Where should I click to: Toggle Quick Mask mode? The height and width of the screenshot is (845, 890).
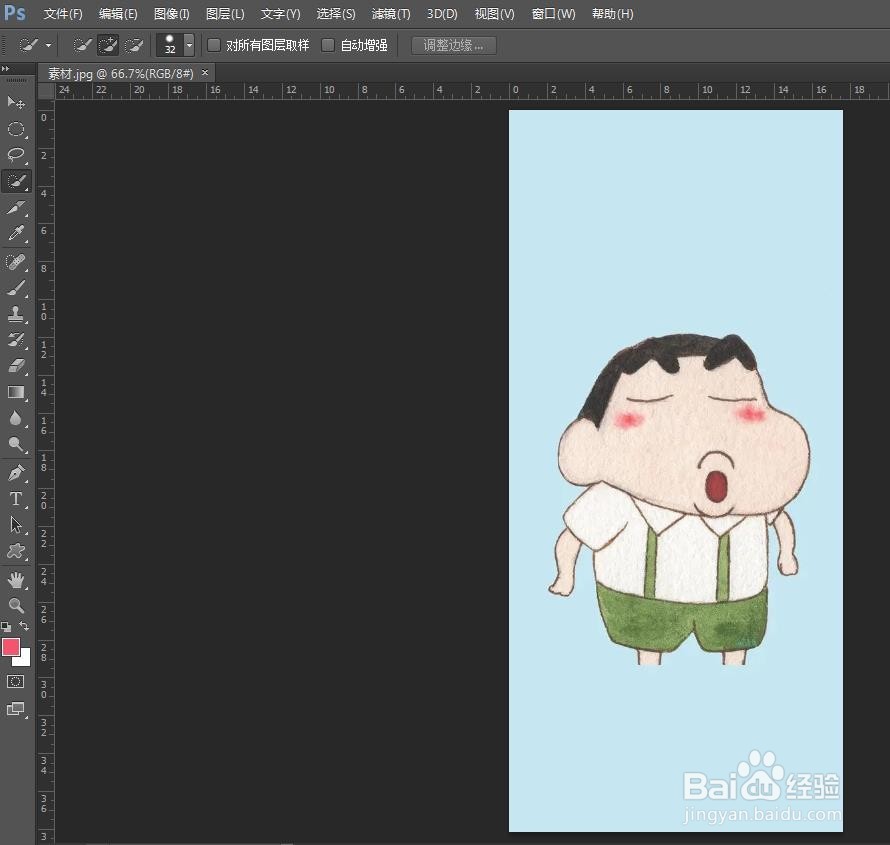[x=15, y=682]
